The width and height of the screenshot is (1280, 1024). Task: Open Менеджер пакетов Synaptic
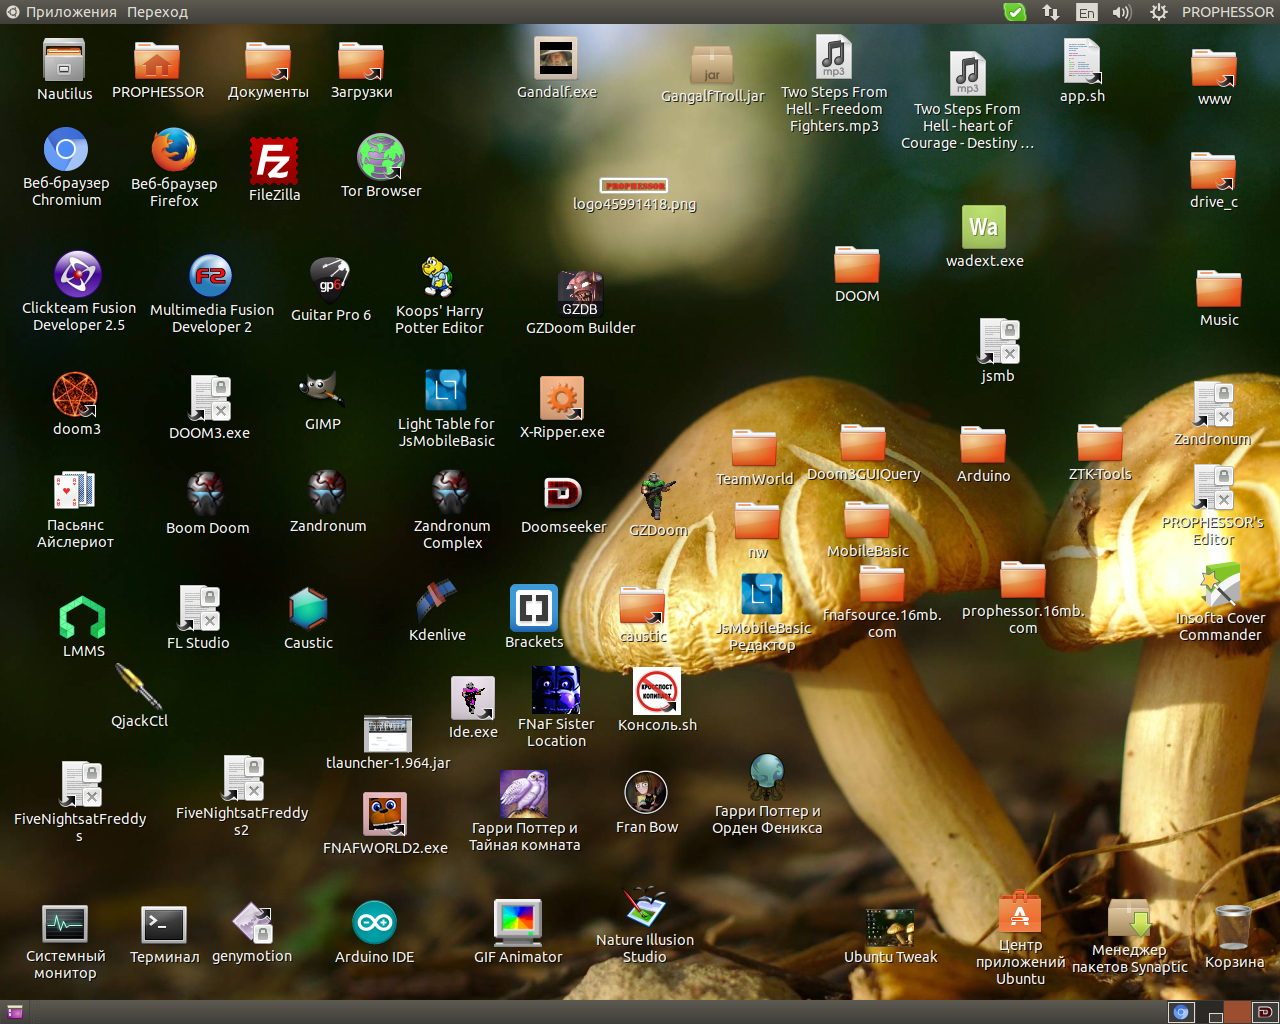1129,918
